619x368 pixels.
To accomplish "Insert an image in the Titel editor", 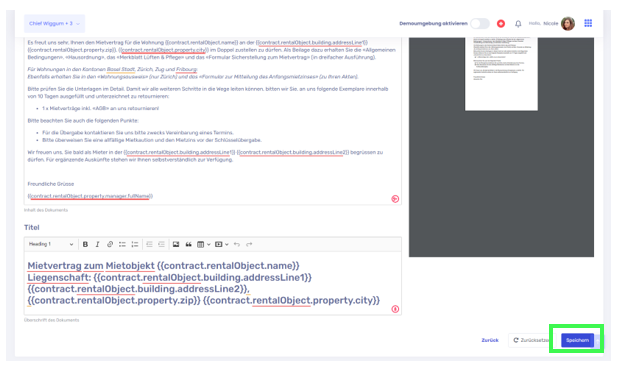I will pyautogui.click(x=176, y=244).
